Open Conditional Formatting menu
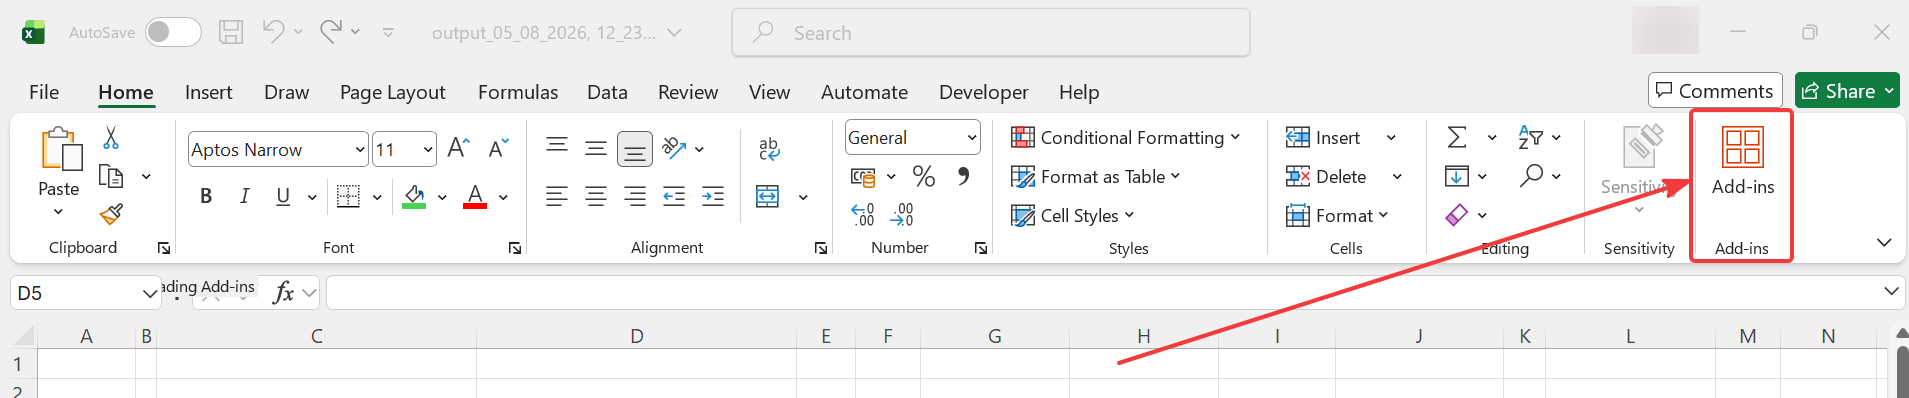Viewport: 1909px width, 398px height. [1126, 138]
